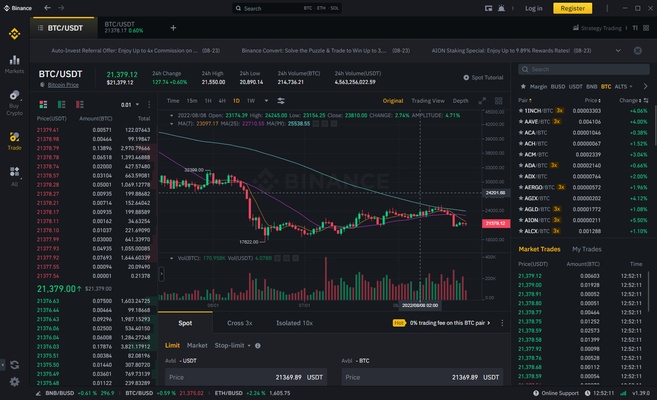Open the ALTS market dropdown

point(623,86)
